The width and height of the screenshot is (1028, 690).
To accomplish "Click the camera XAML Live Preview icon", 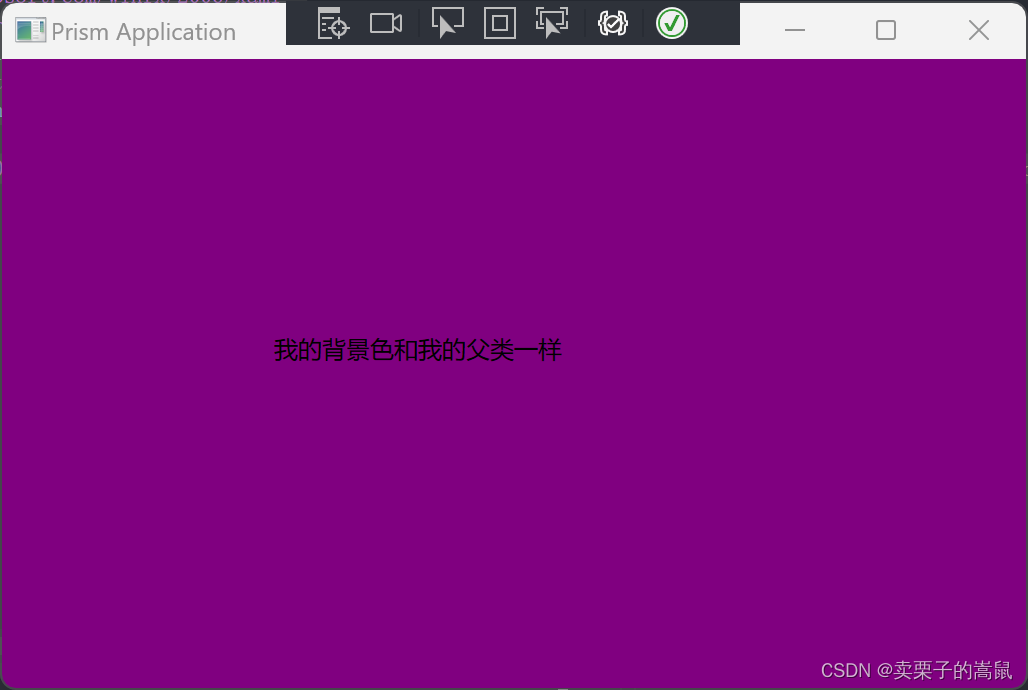I will click(x=386, y=24).
